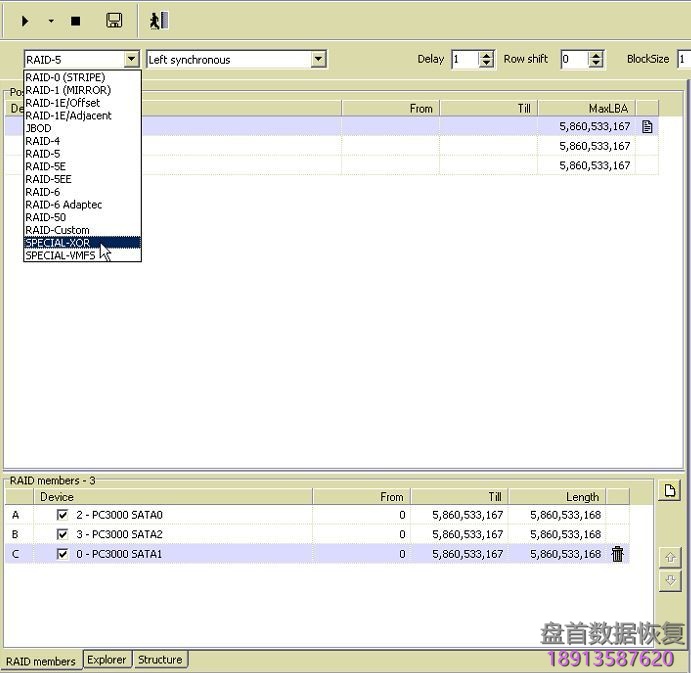The width and height of the screenshot is (691, 673).
Task: Pick RAID-5EE in the dropdown list
Action: click(x=82, y=179)
